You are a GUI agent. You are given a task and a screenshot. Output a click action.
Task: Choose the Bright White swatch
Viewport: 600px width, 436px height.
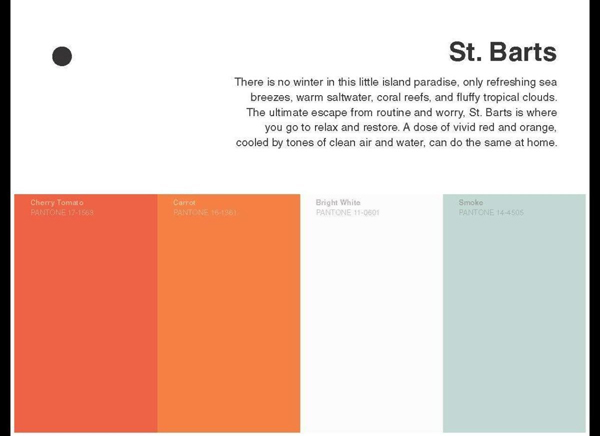click(x=372, y=320)
